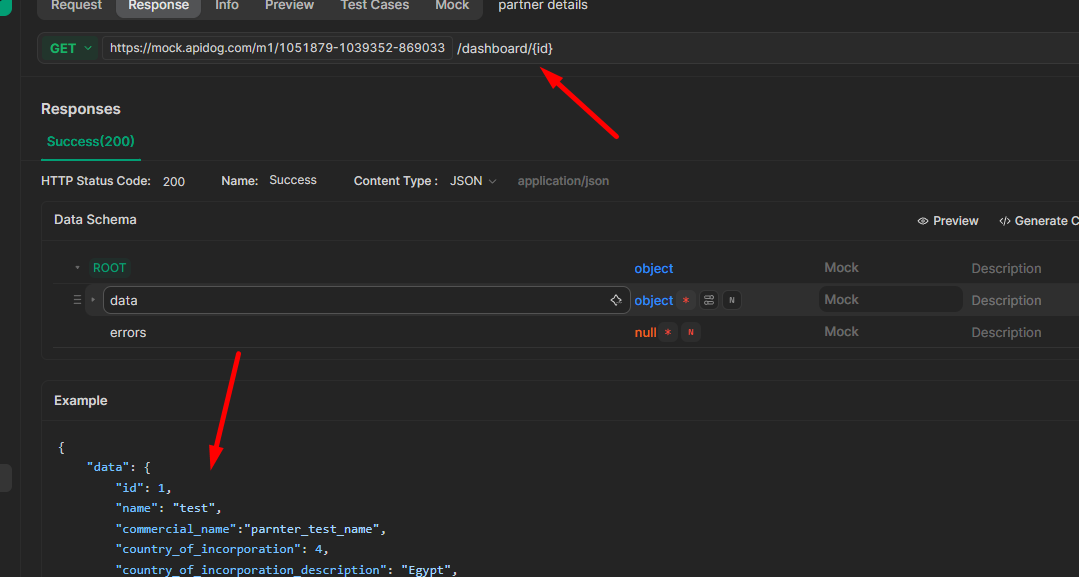1079x577 pixels.
Task: Toggle required asterisk on the errors row
Action: coord(667,333)
